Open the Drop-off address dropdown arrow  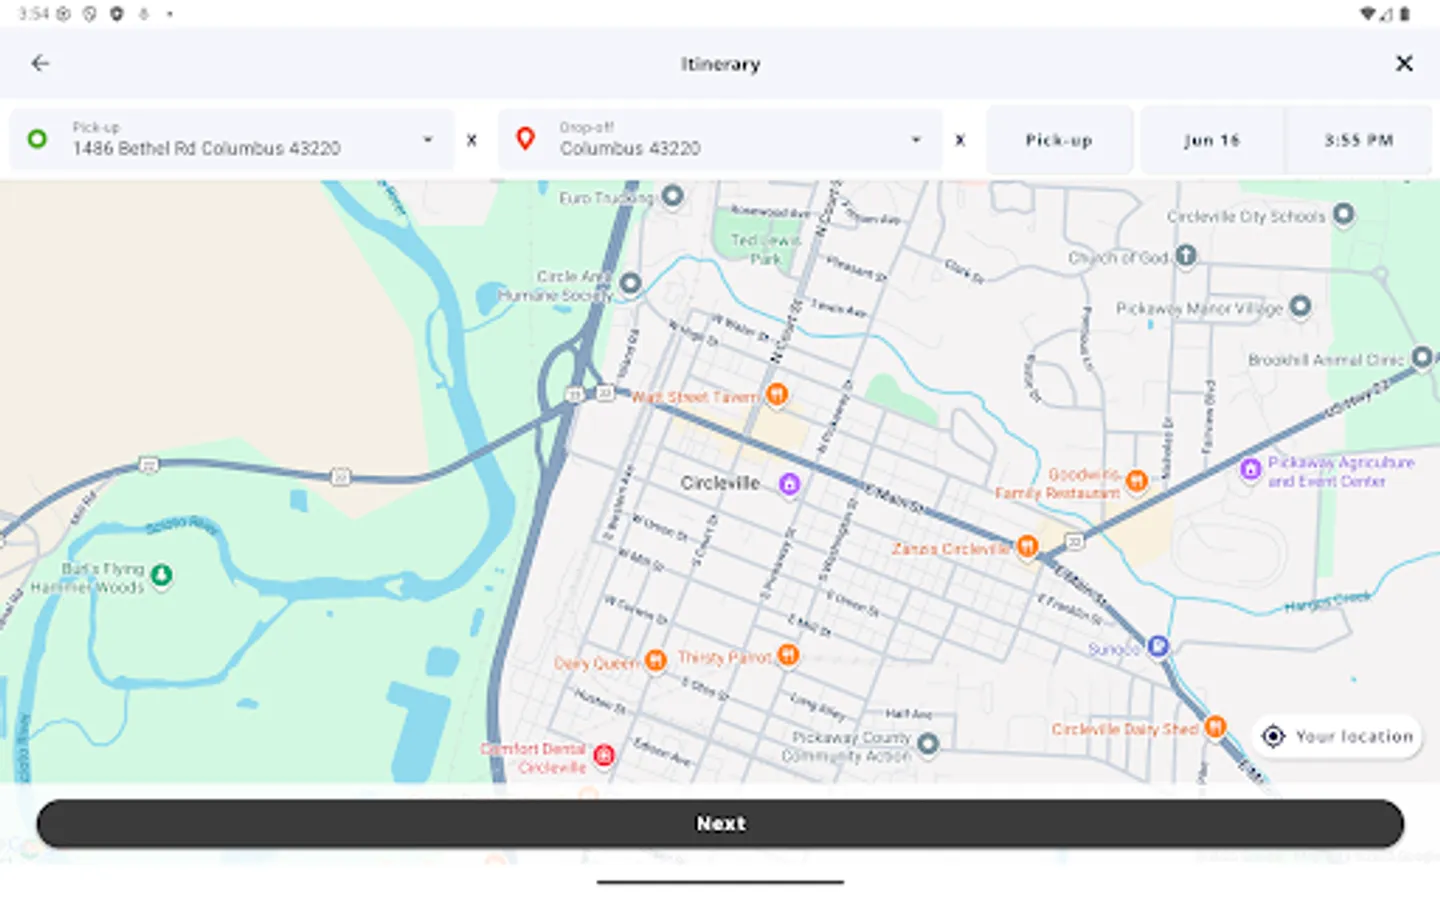(x=916, y=140)
